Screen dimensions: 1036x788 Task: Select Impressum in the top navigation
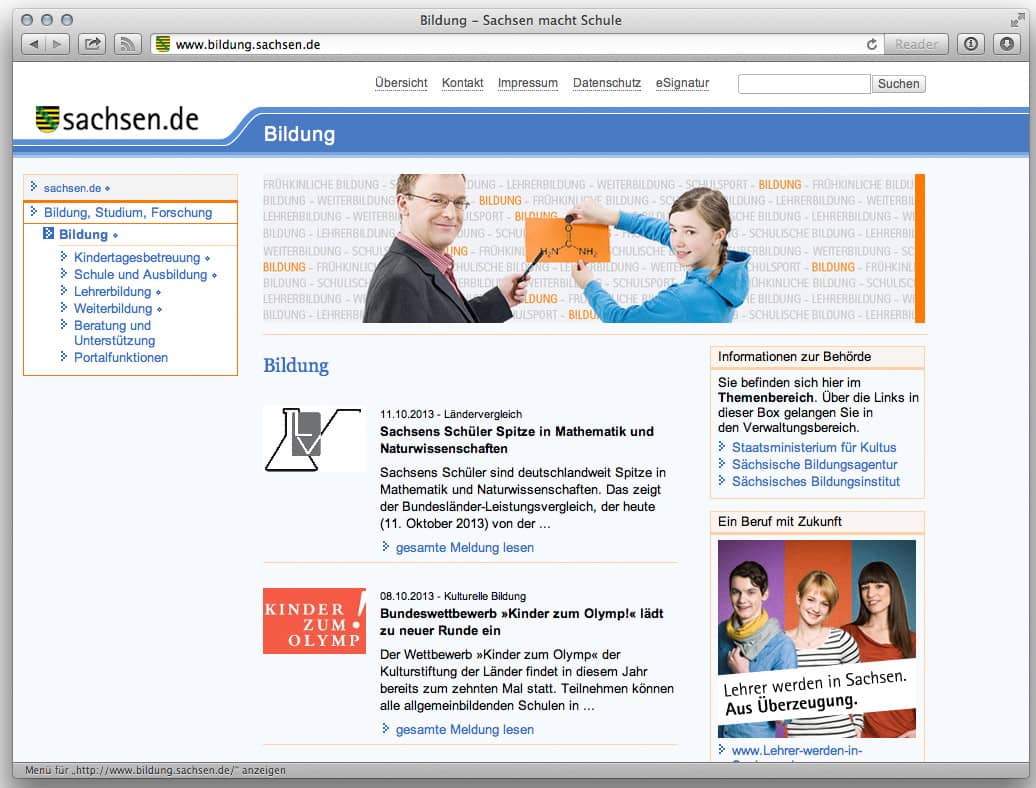[527, 83]
